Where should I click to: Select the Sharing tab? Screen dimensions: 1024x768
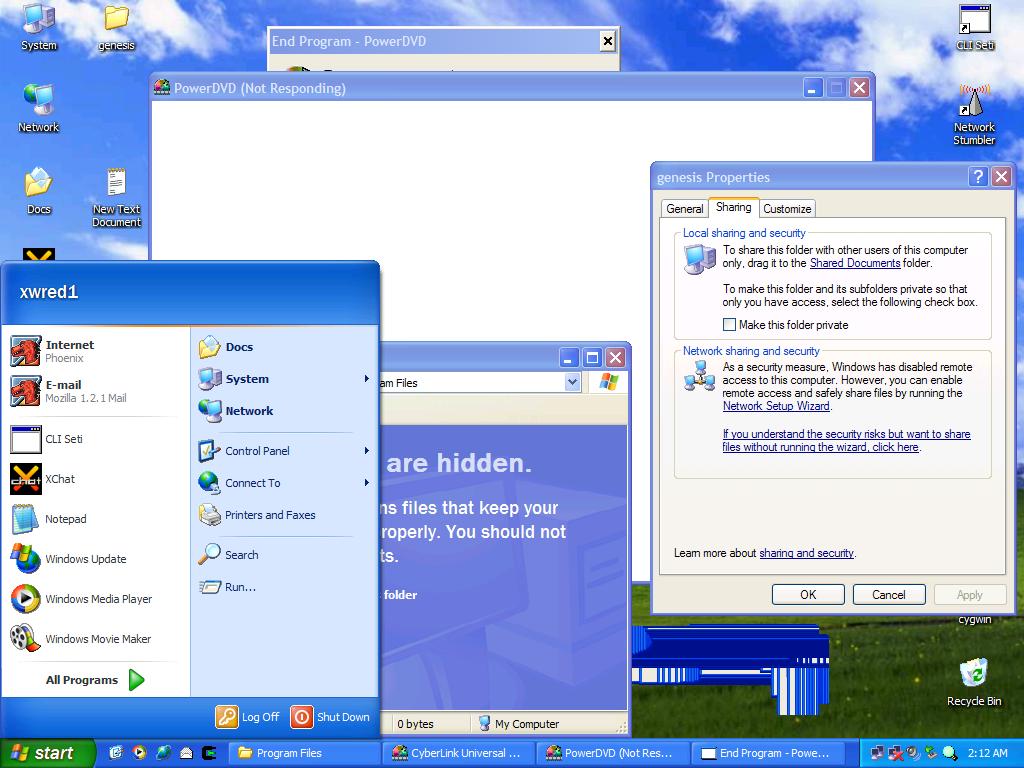(733, 207)
